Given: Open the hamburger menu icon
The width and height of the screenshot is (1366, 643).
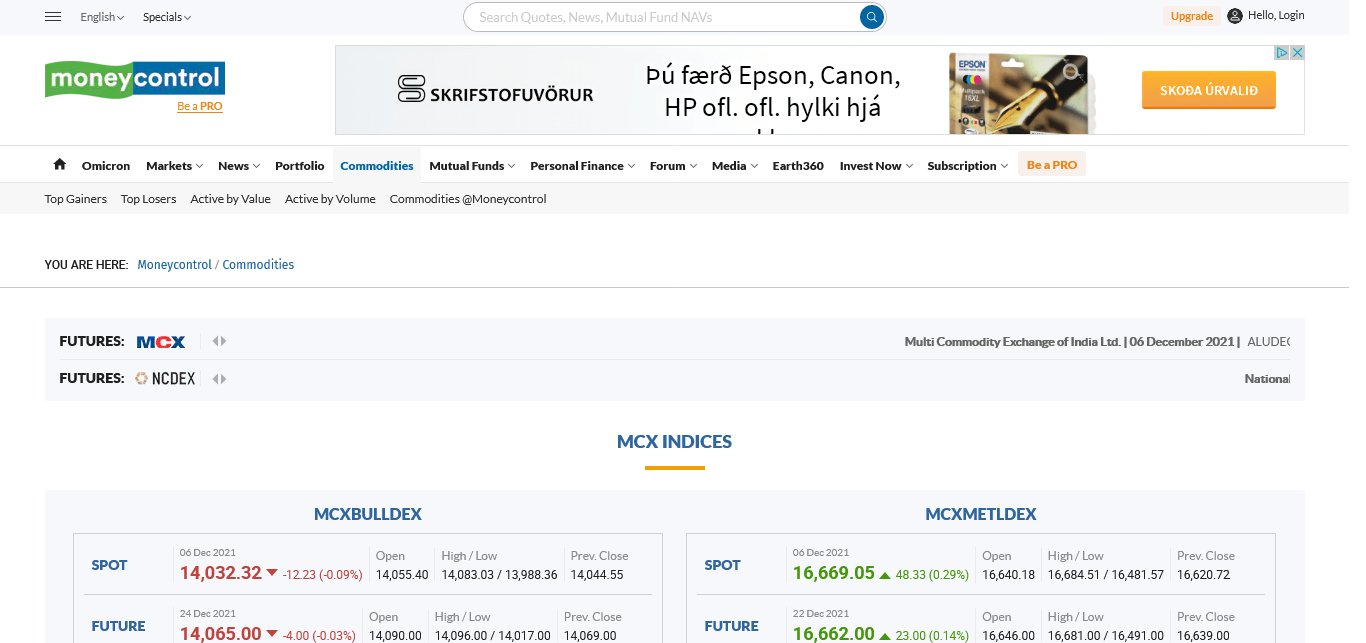Looking at the screenshot, I should pyautogui.click(x=54, y=17).
